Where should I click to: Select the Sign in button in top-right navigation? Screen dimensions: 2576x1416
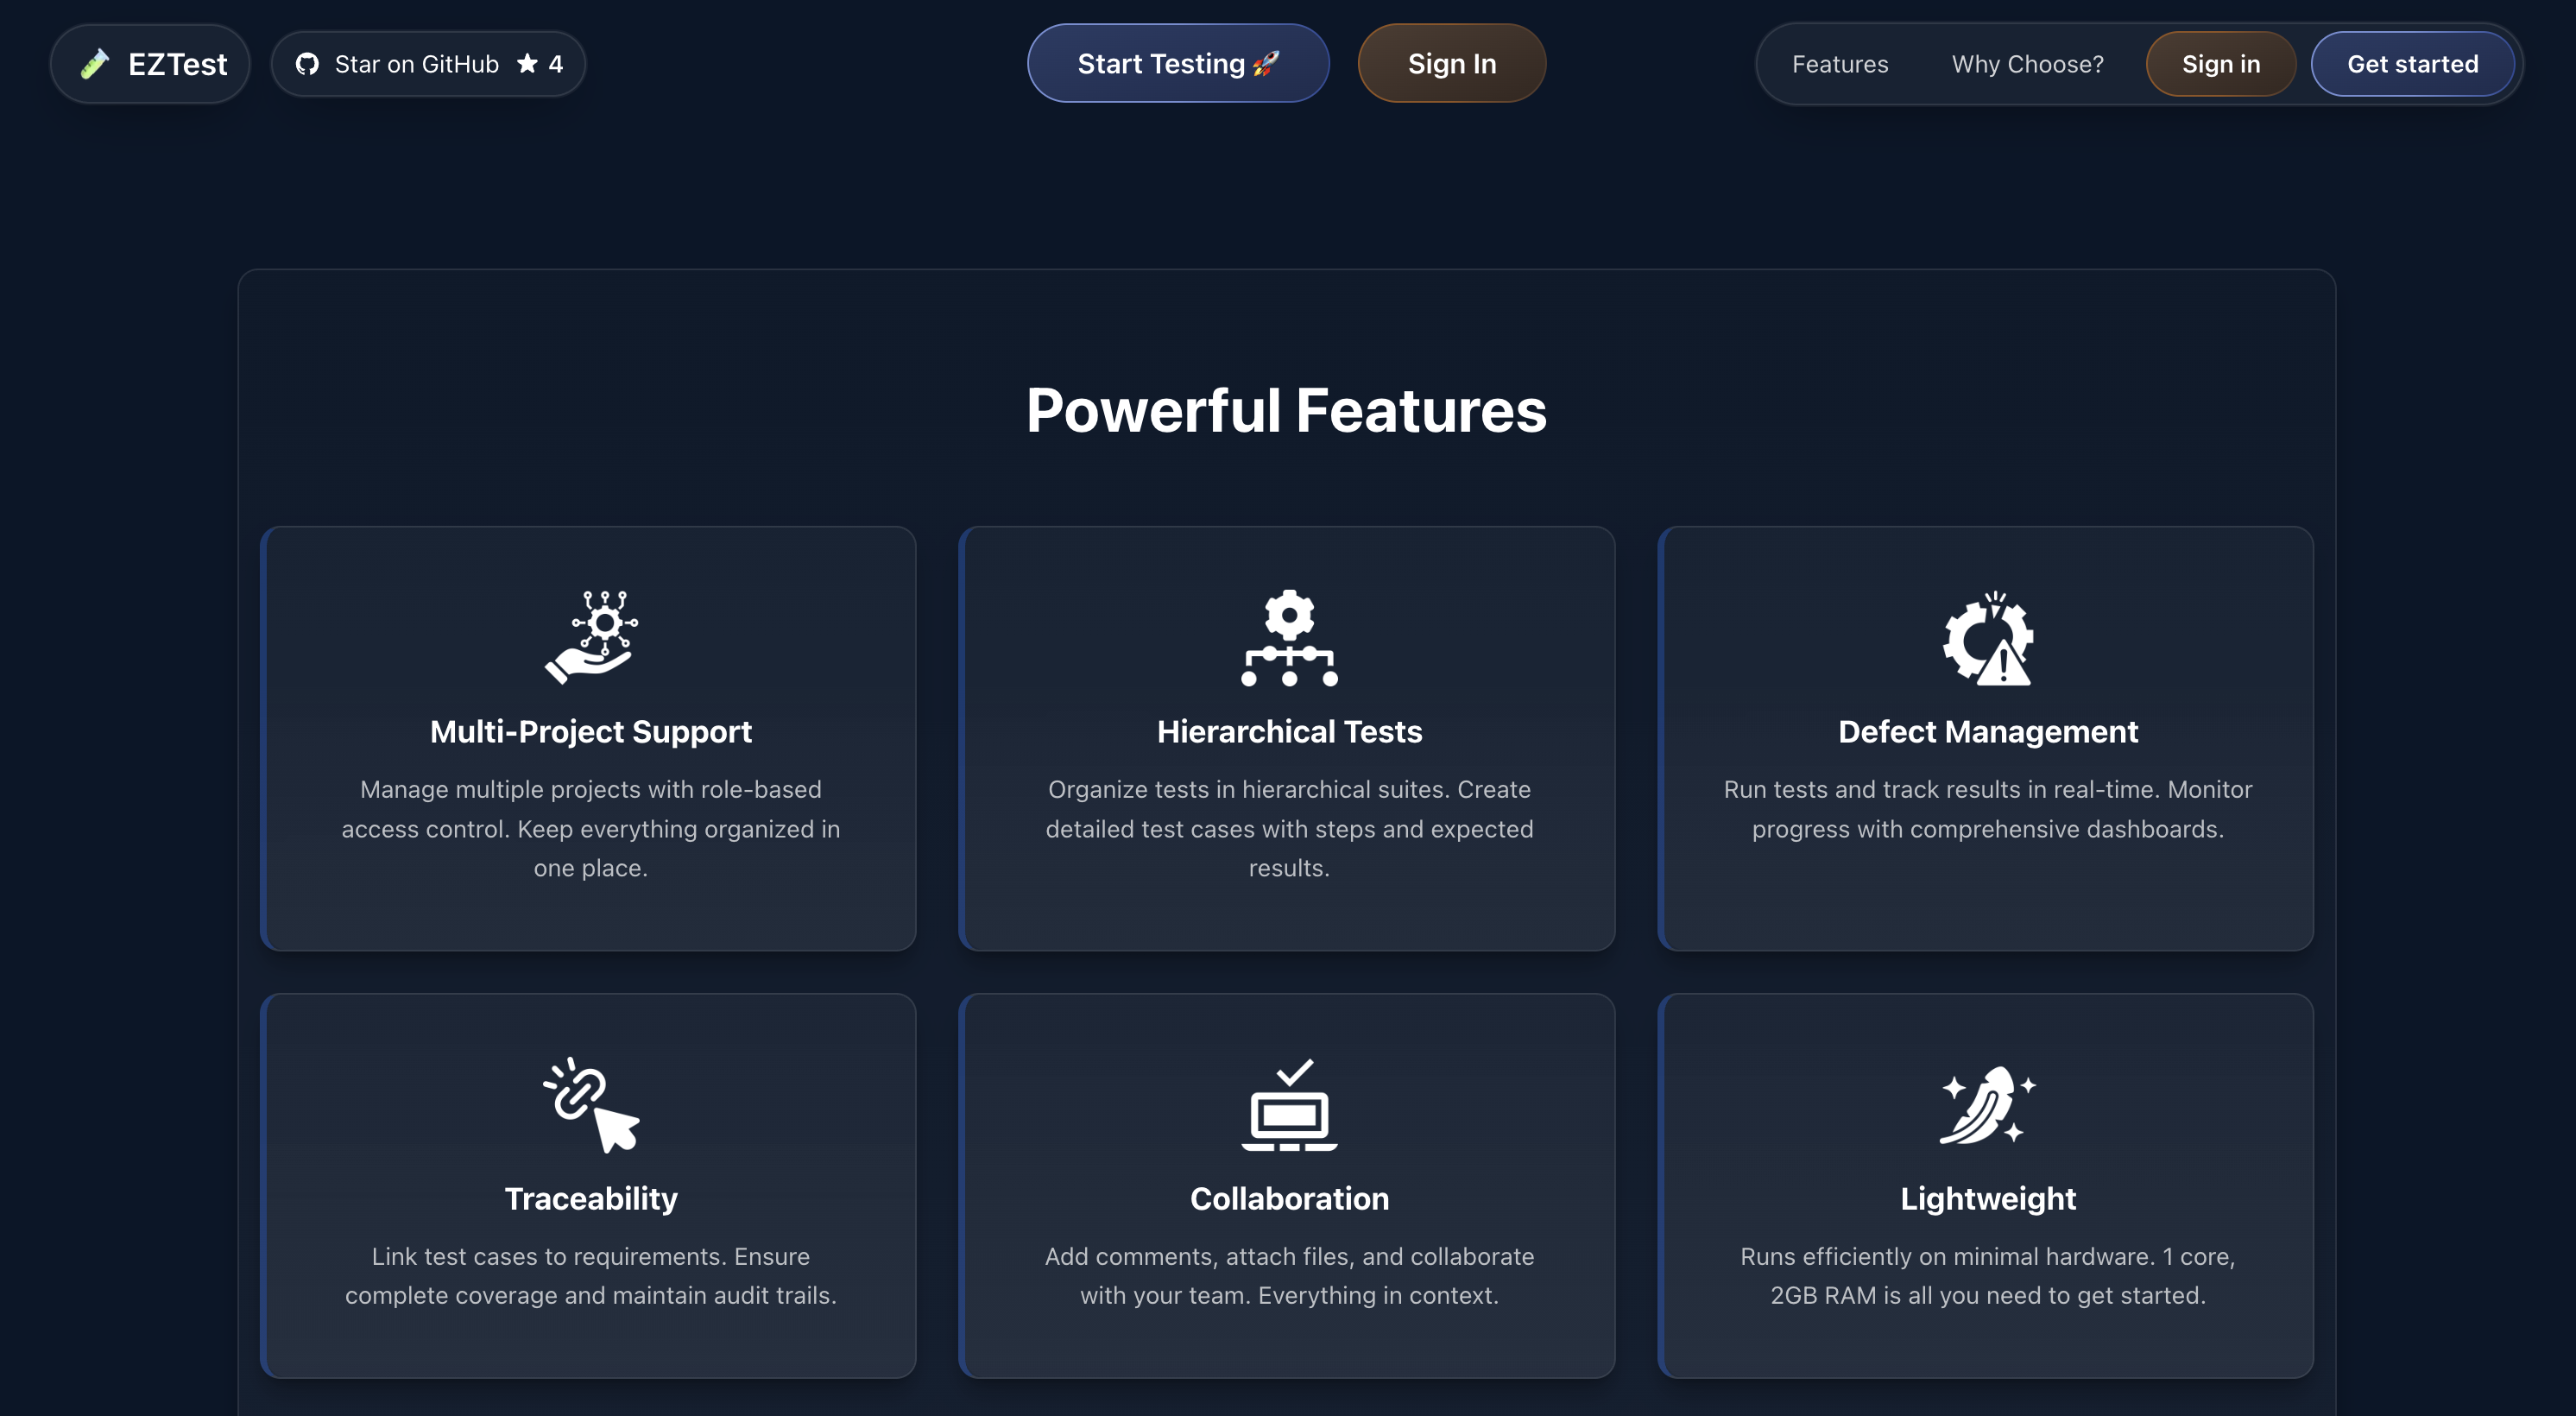2220,63
